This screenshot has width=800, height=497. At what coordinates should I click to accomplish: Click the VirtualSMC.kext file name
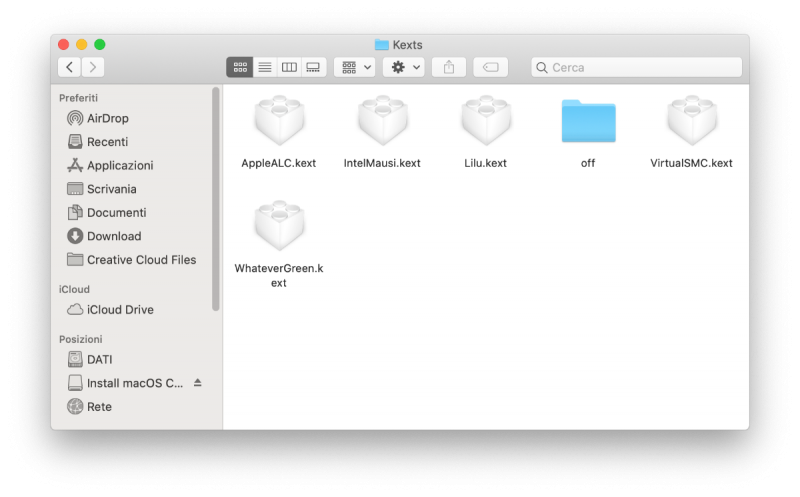[x=691, y=163]
